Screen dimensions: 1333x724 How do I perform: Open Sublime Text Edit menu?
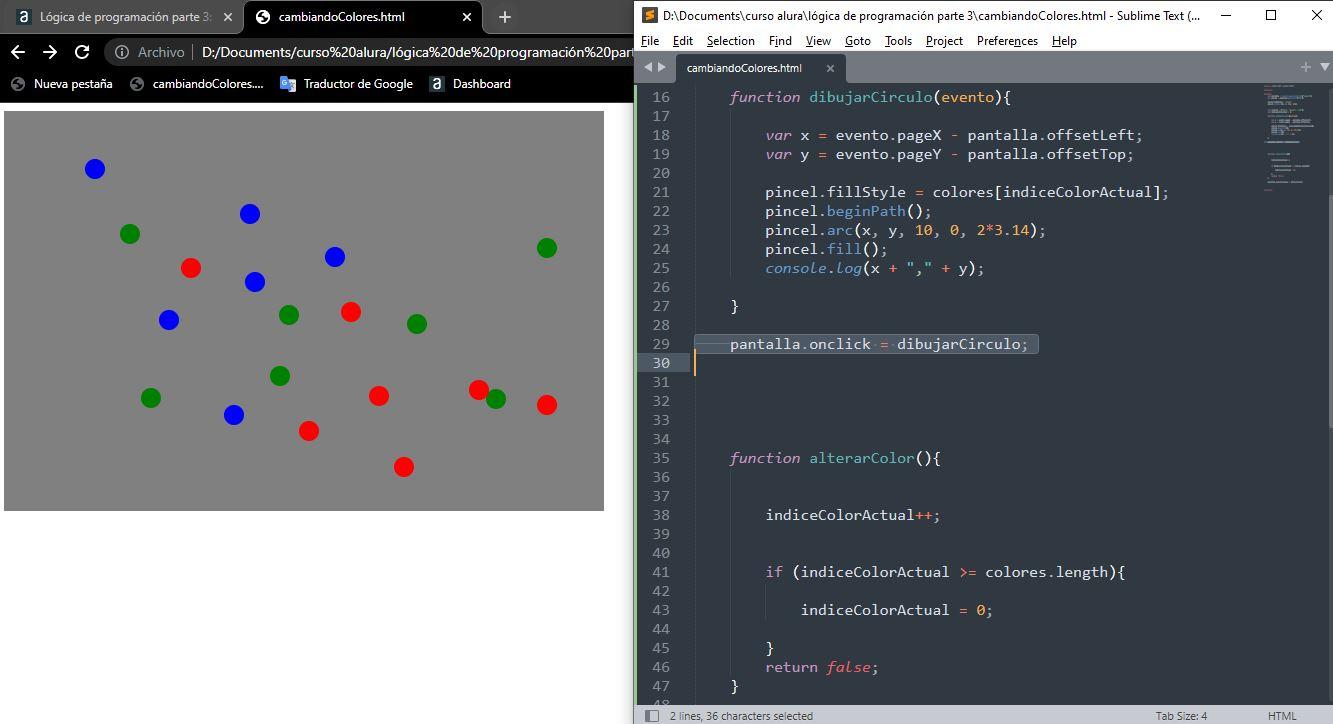pyautogui.click(x=683, y=41)
